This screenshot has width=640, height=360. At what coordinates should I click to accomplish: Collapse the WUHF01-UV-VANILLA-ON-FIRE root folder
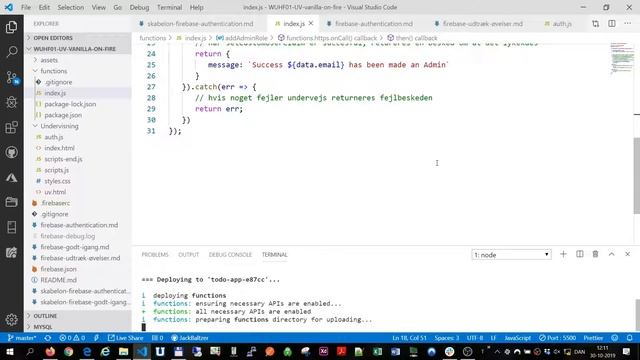coord(78,49)
